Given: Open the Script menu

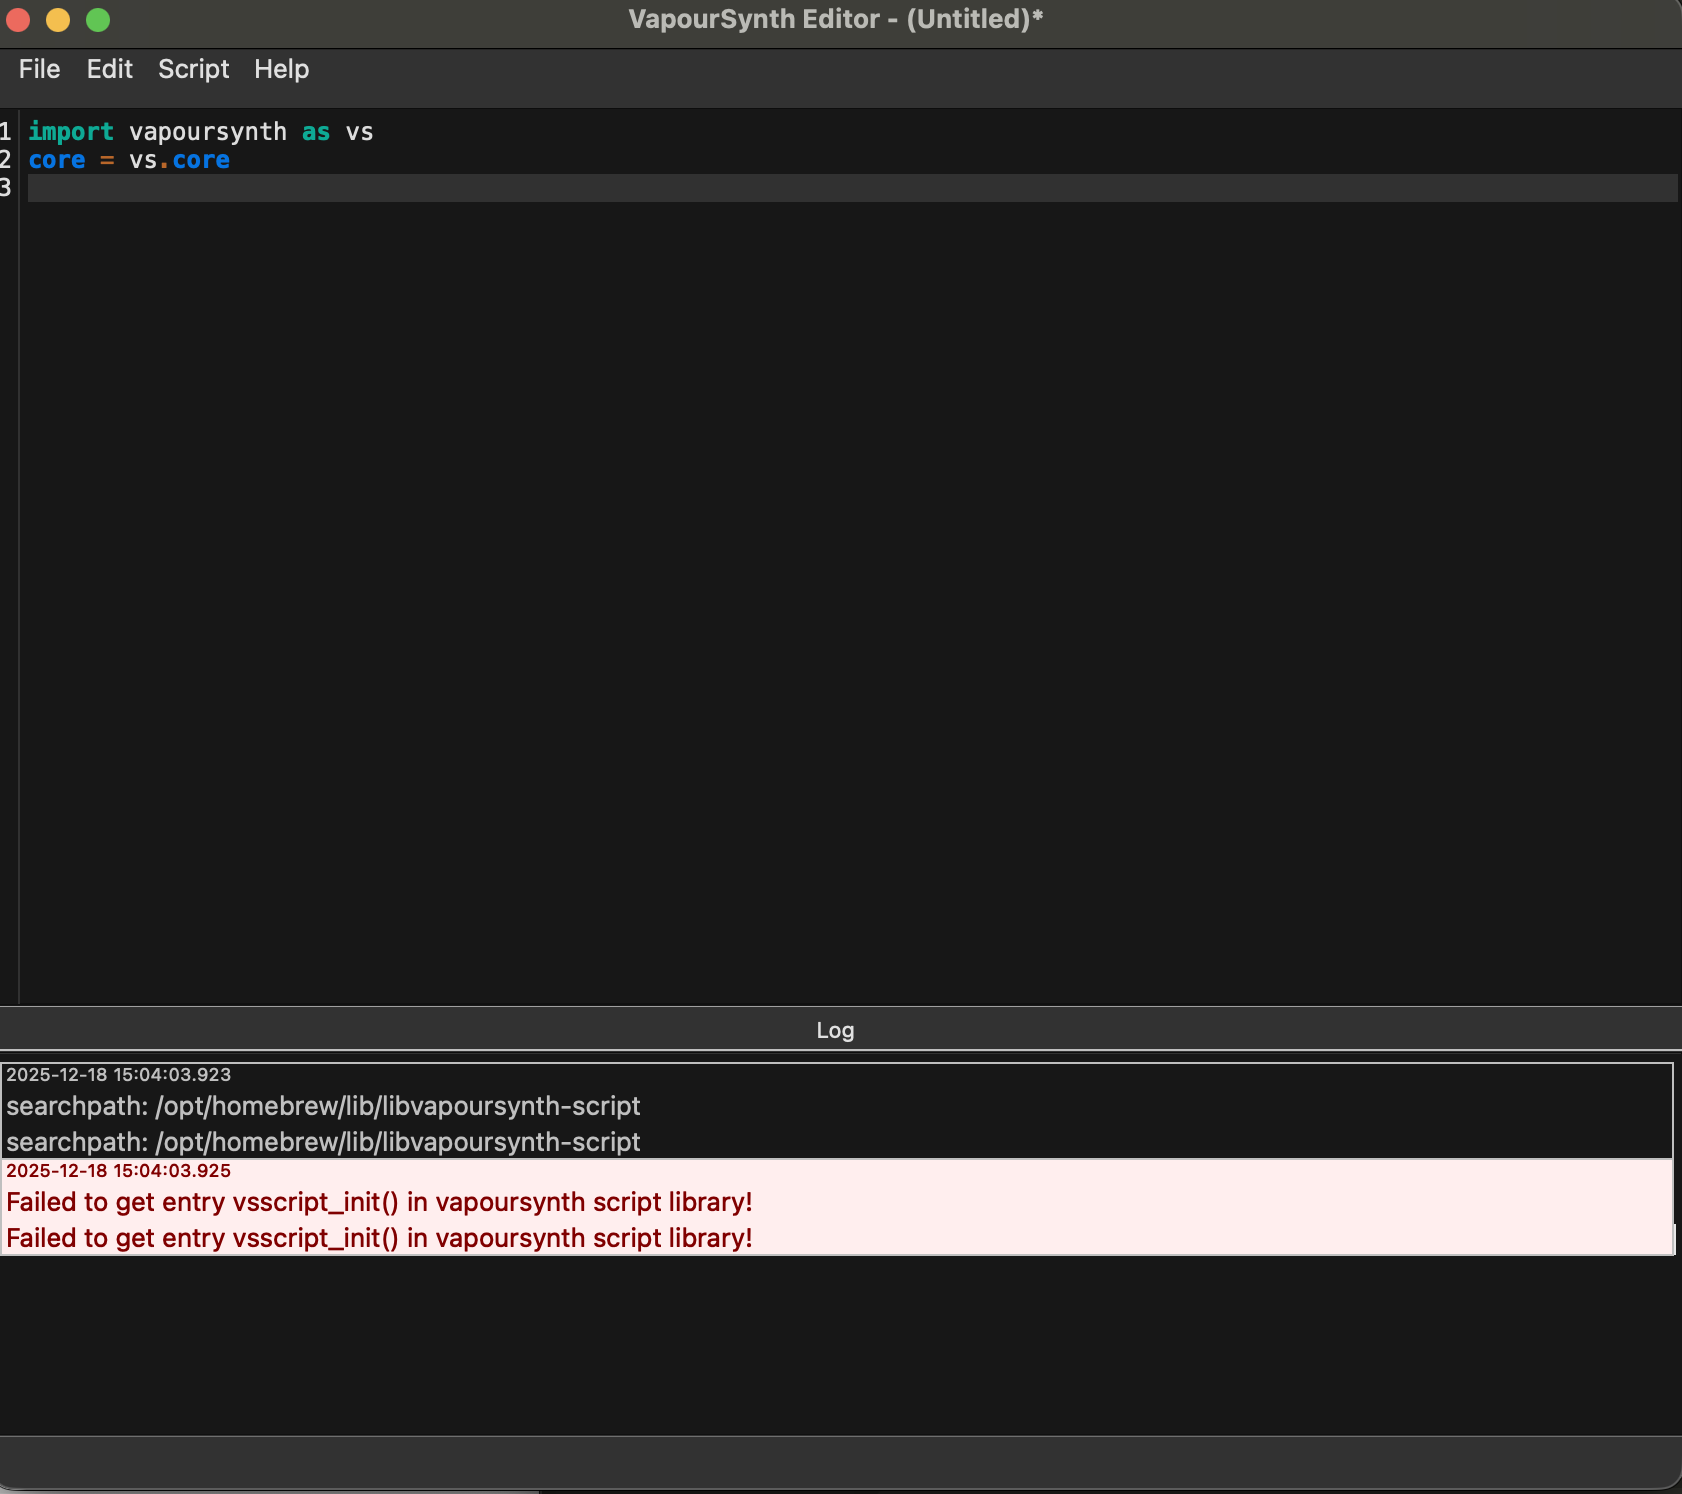Looking at the screenshot, I should [193, 69].
